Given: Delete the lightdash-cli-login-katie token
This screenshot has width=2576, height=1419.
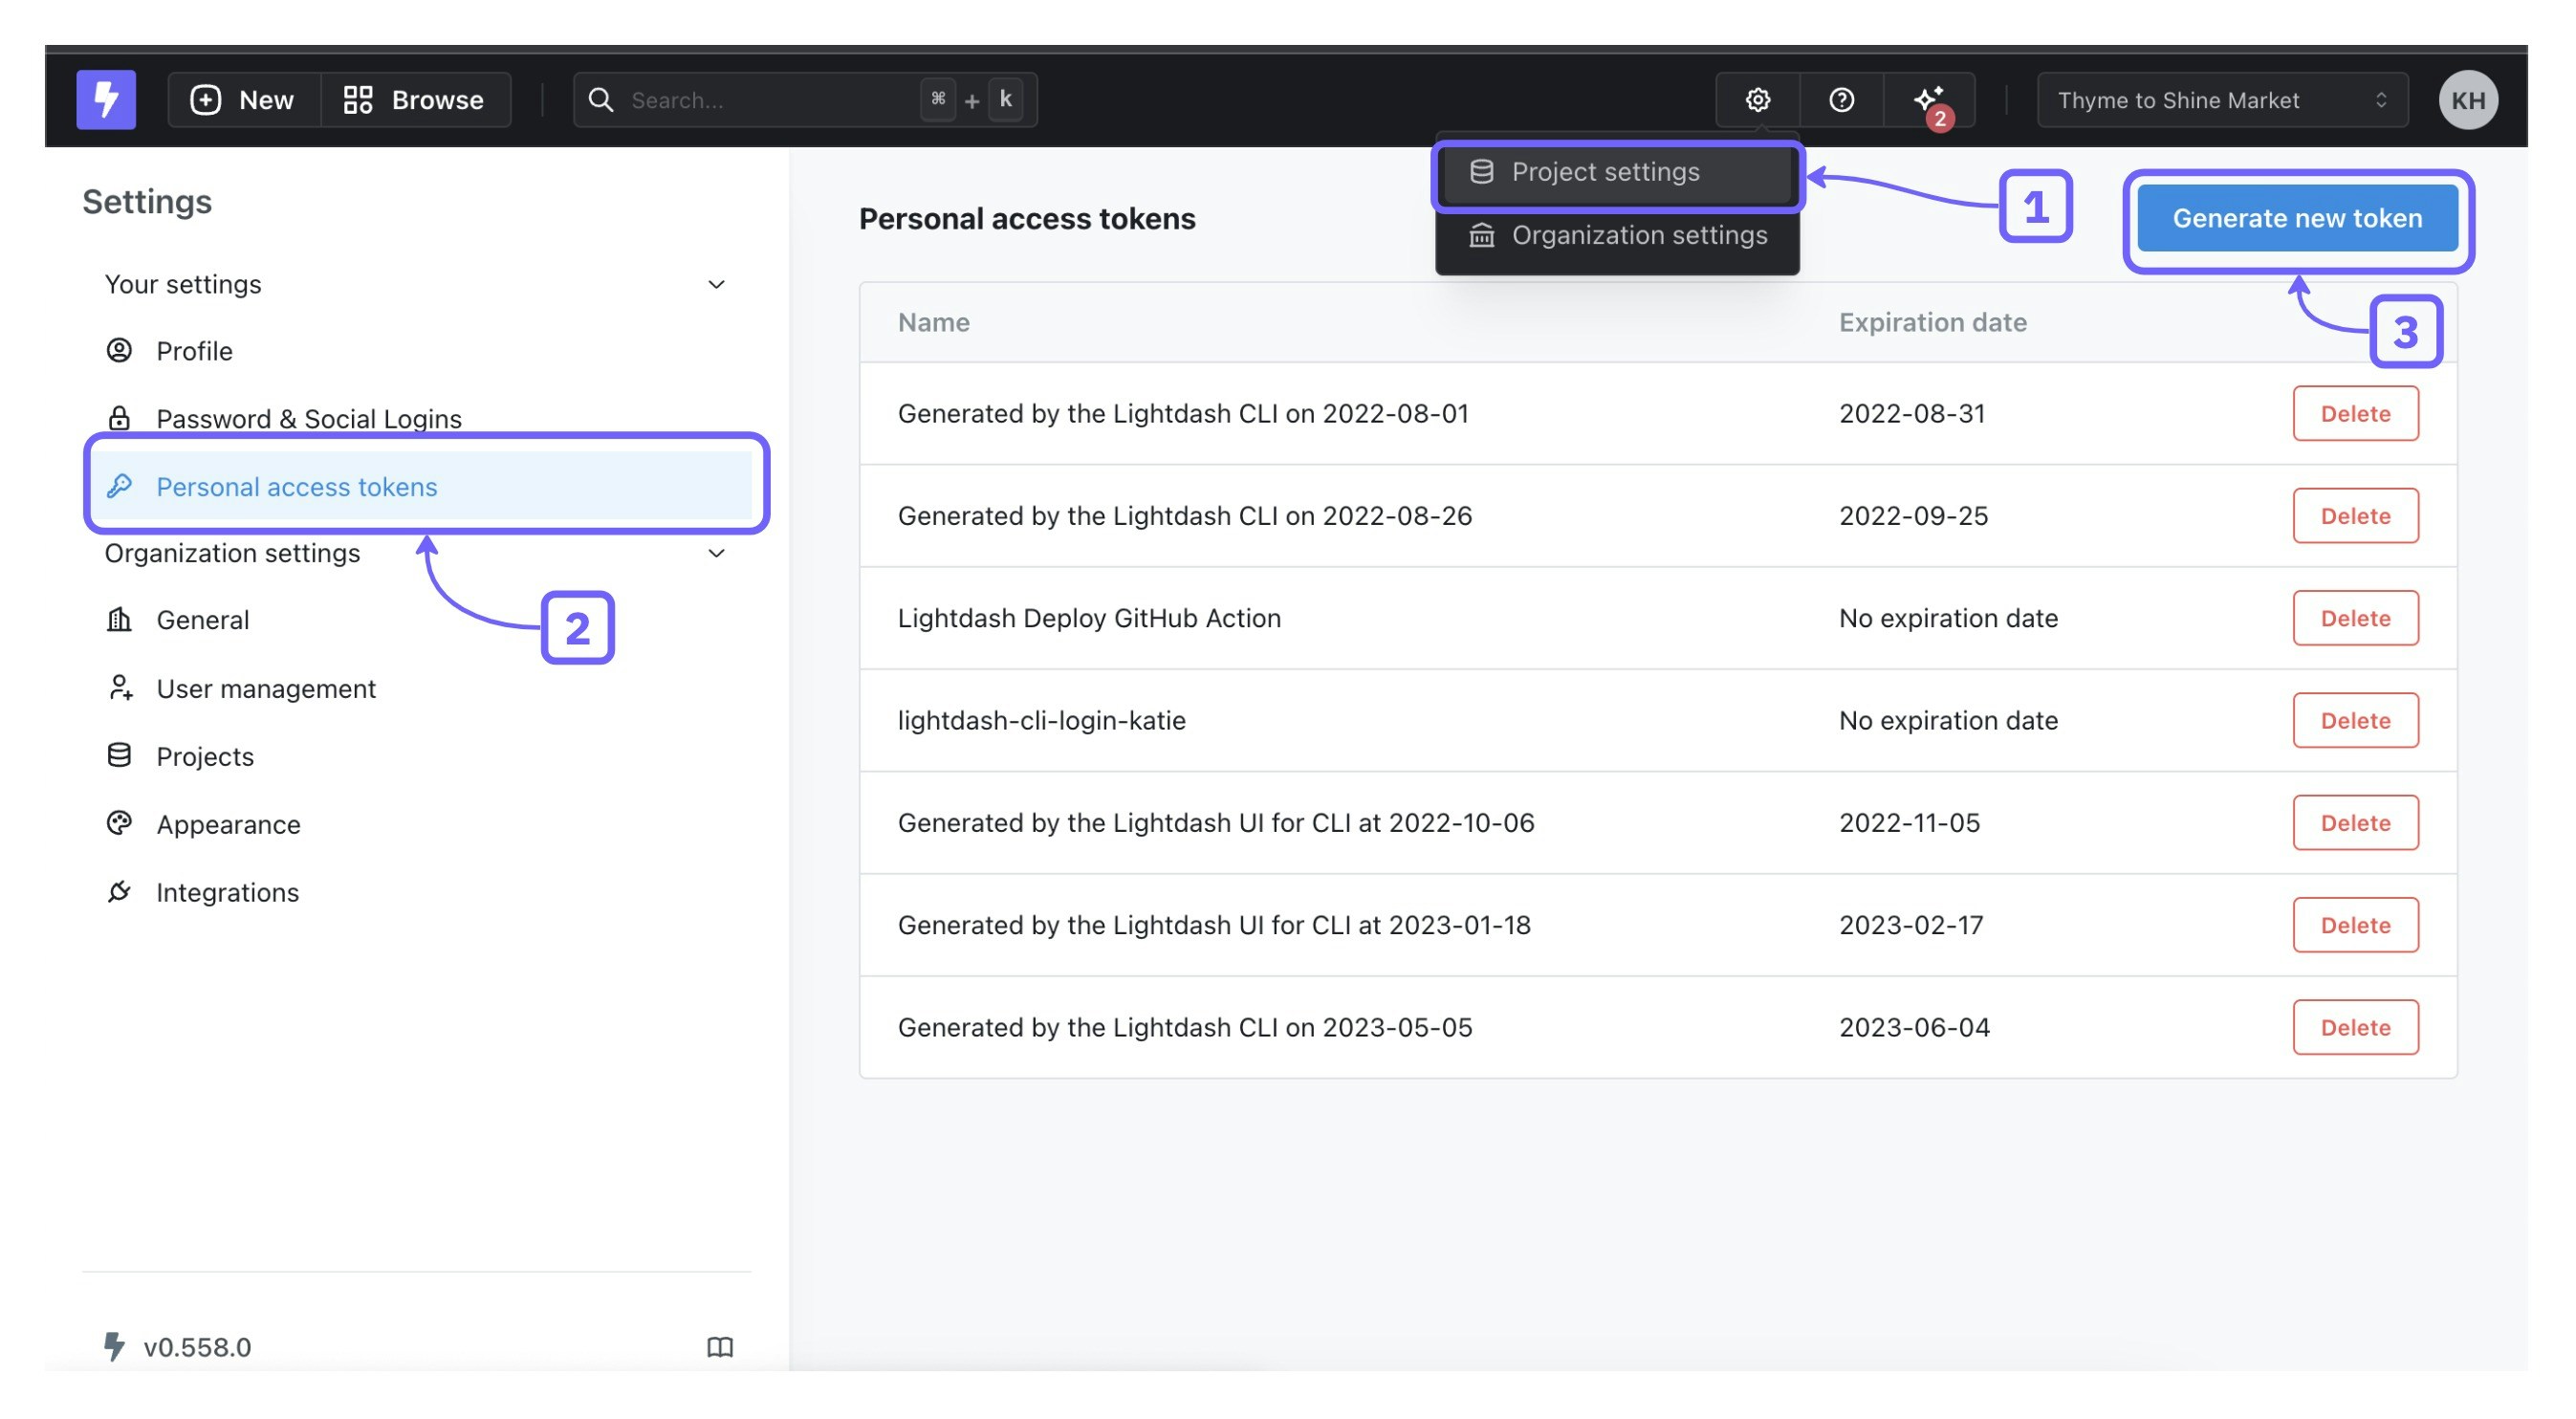Looking at the screenshot, I should click(2354, 720).
